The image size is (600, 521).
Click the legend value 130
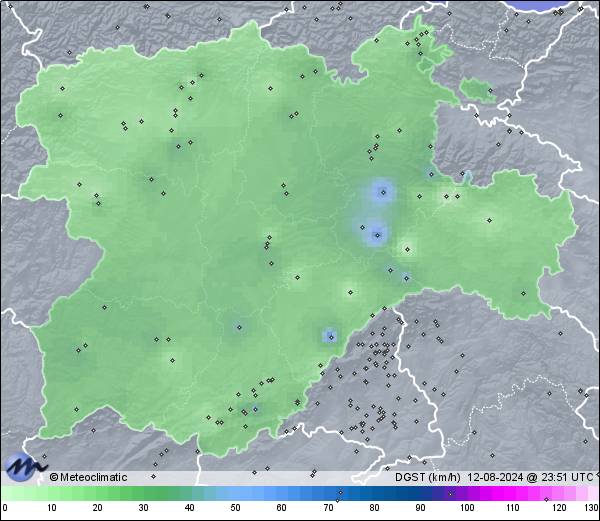[x=592, y=508]
